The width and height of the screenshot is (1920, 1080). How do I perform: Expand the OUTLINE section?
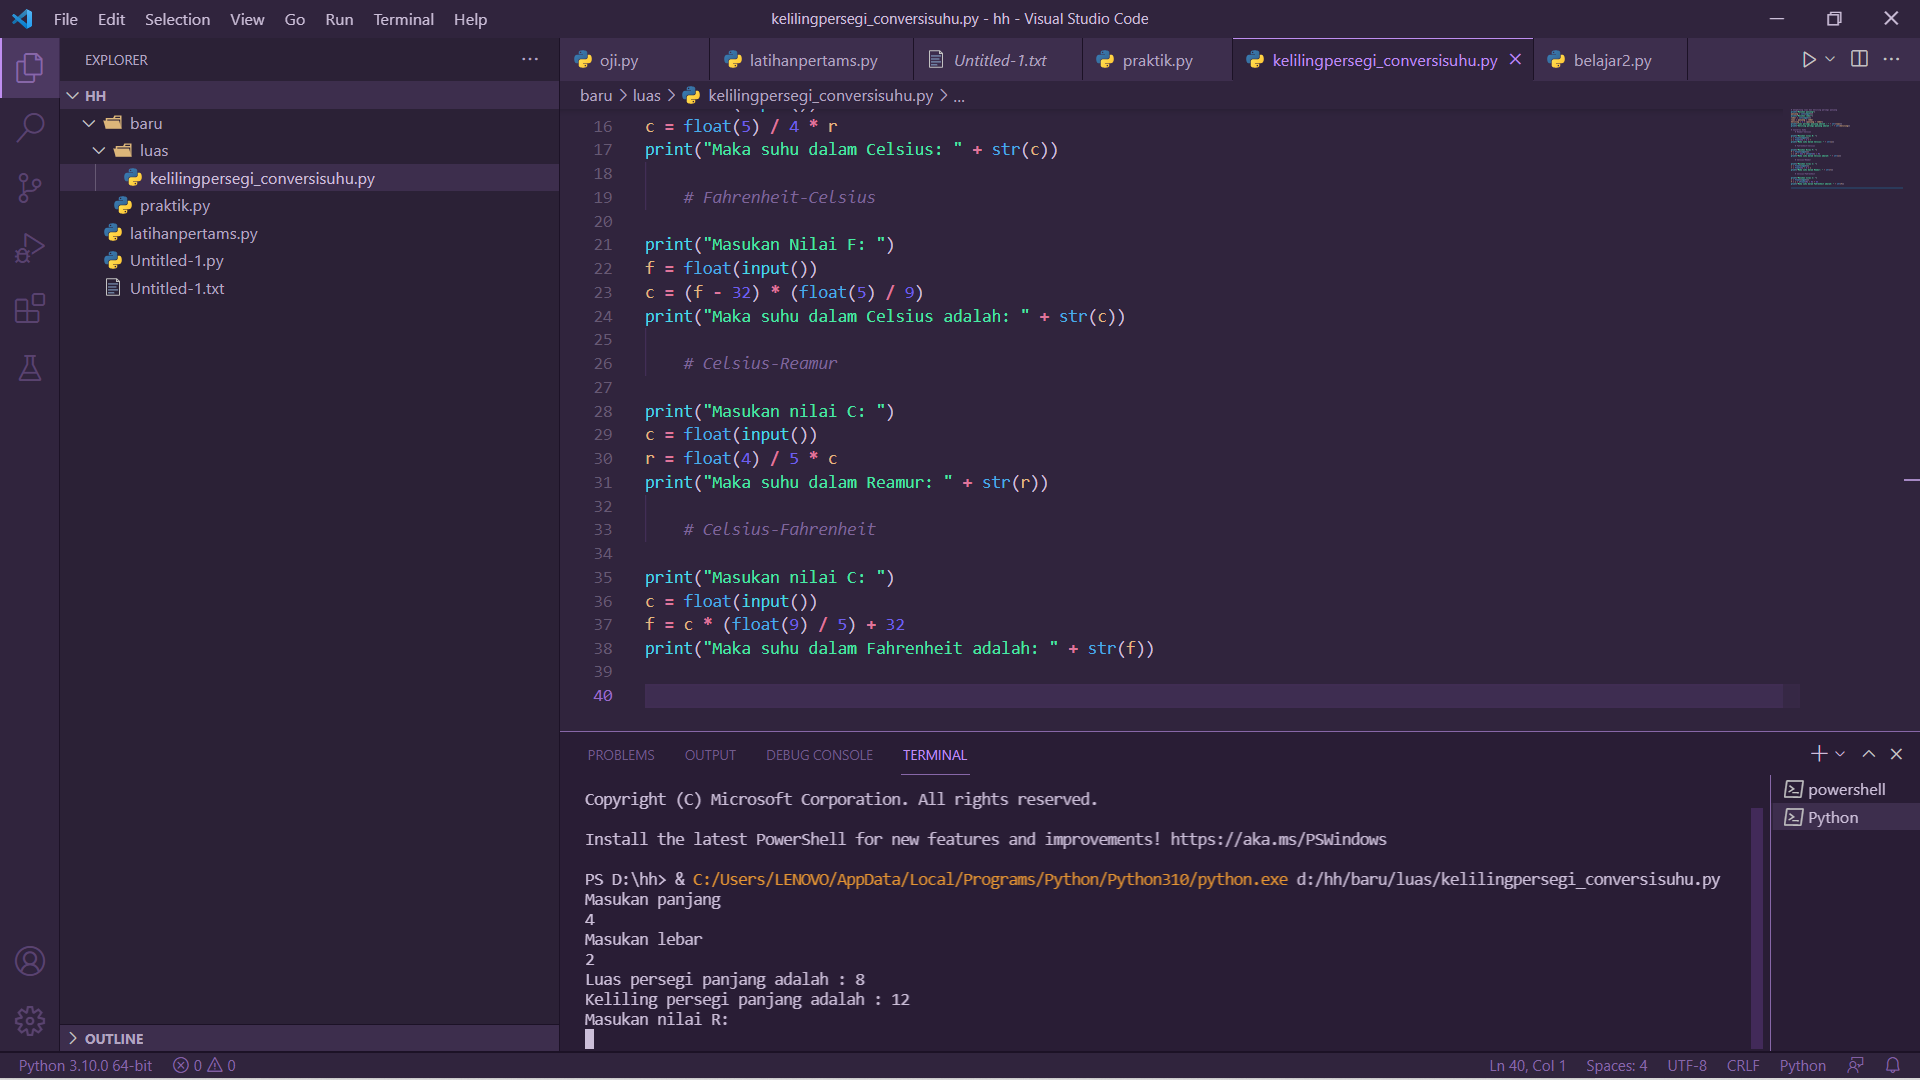coord(310,1038)
